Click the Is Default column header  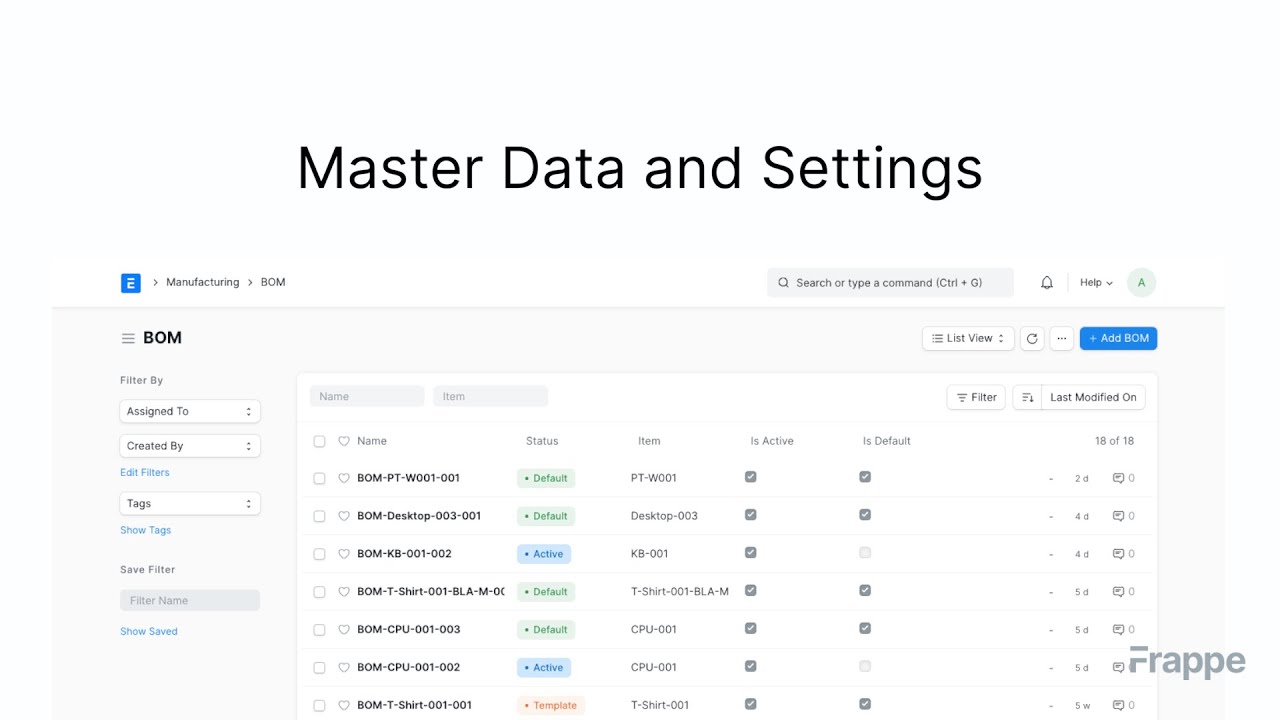[887, 441]
